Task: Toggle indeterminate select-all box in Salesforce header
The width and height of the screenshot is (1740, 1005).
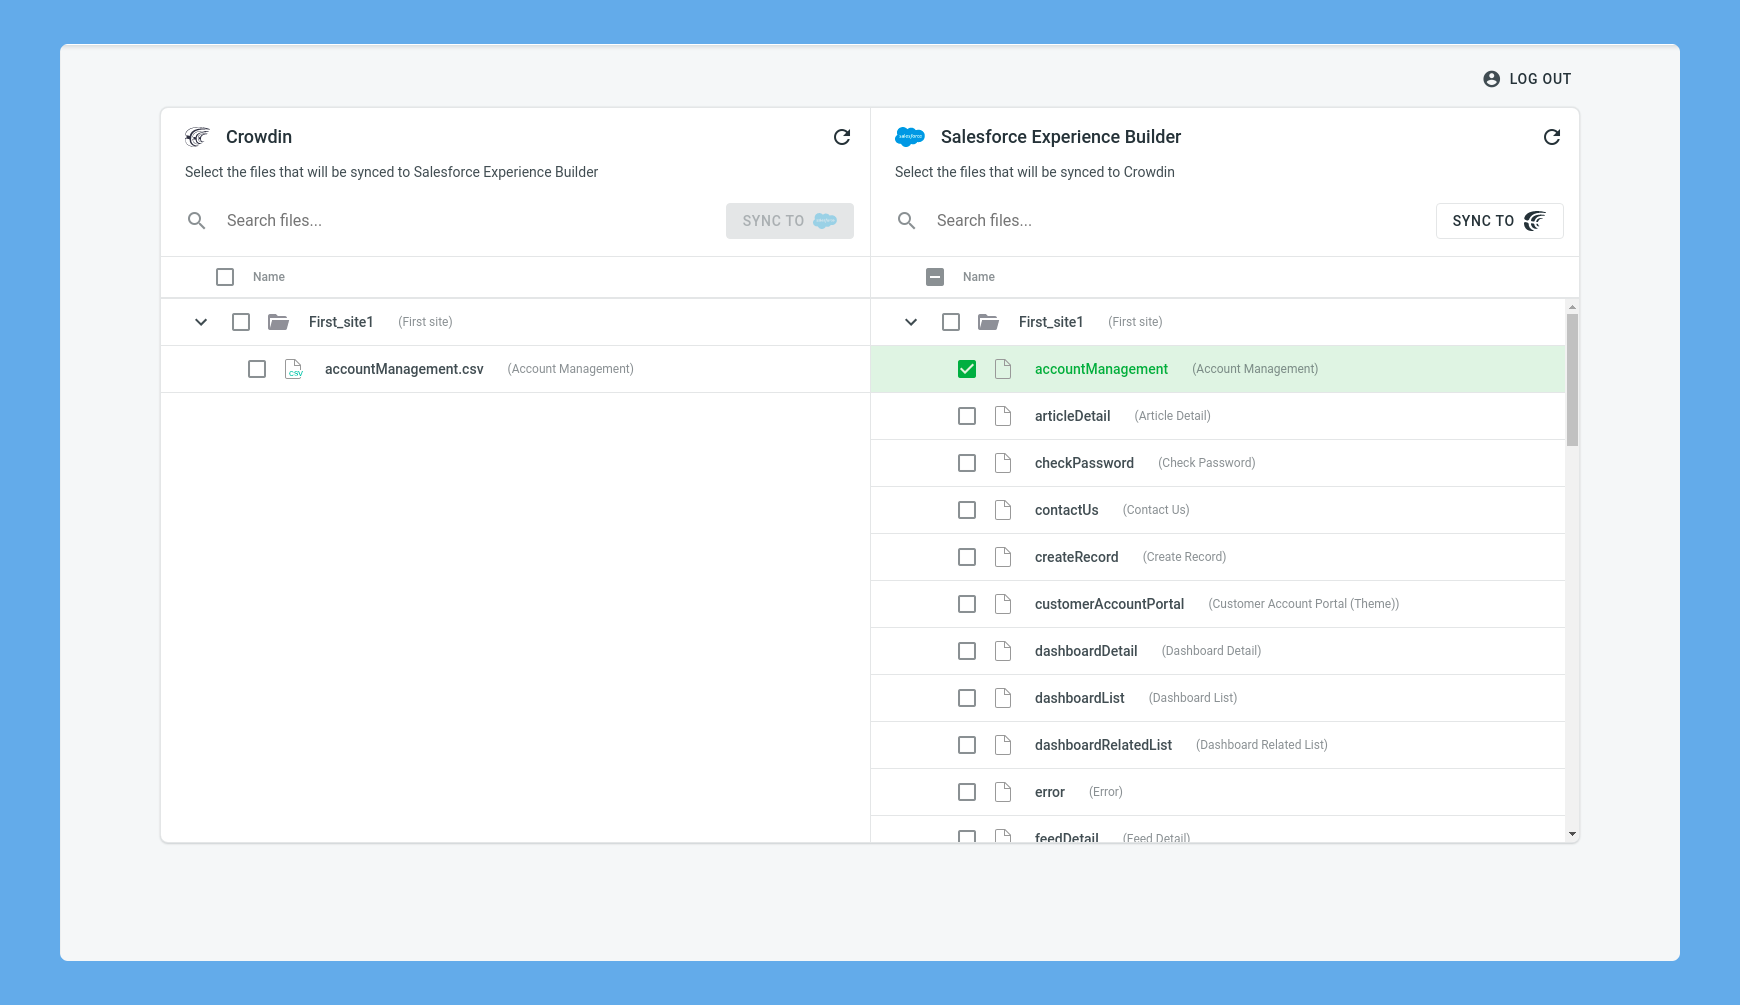Action: (935, 277)
